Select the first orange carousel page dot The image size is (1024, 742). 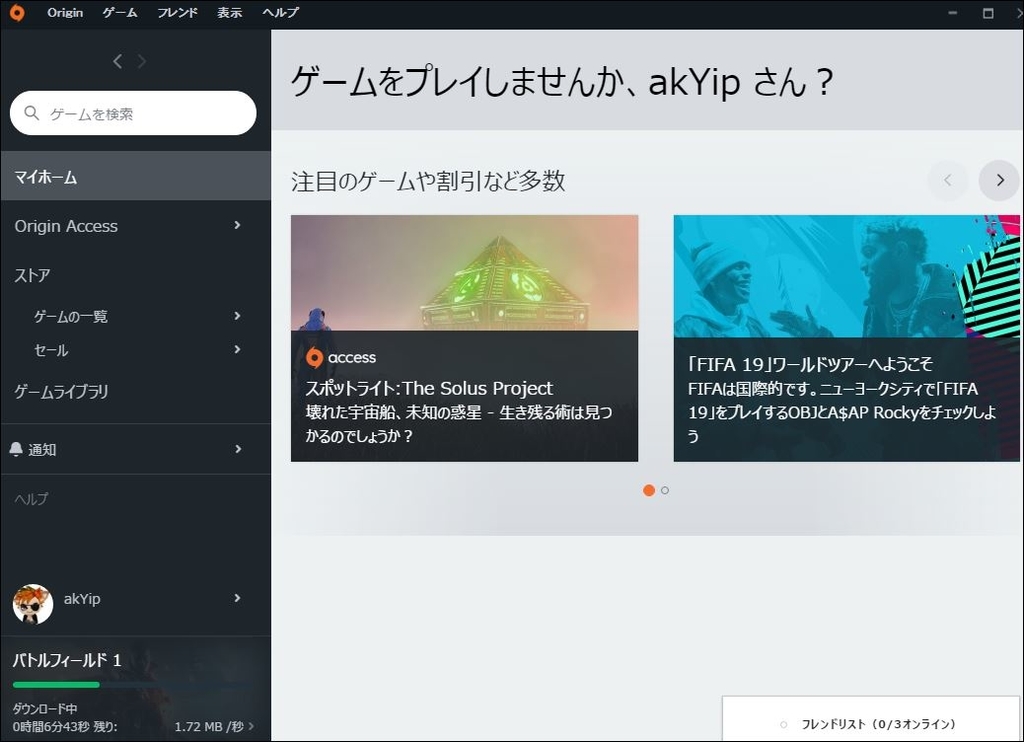click(648, 491)
